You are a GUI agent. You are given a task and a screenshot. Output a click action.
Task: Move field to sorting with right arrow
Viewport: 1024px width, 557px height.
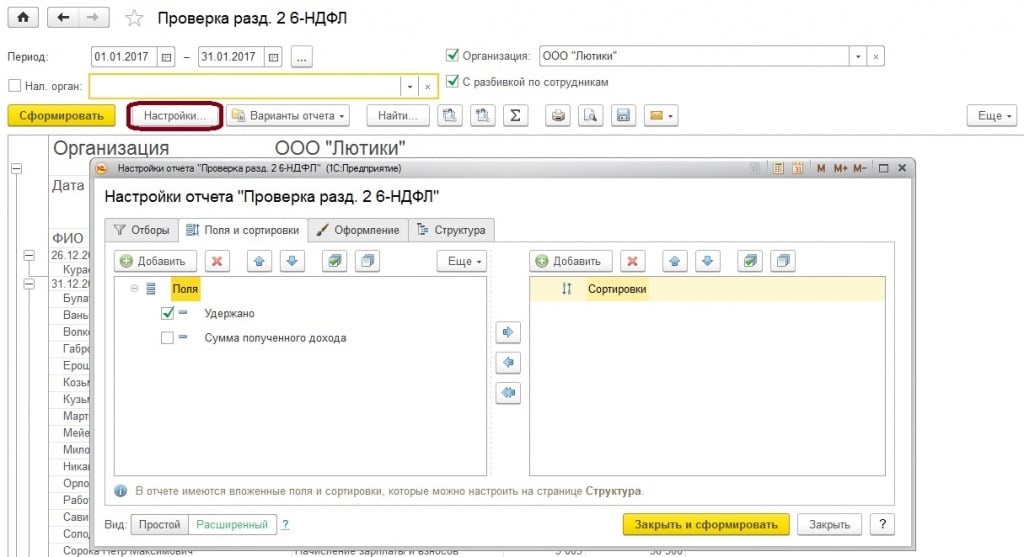pos(509,331)
